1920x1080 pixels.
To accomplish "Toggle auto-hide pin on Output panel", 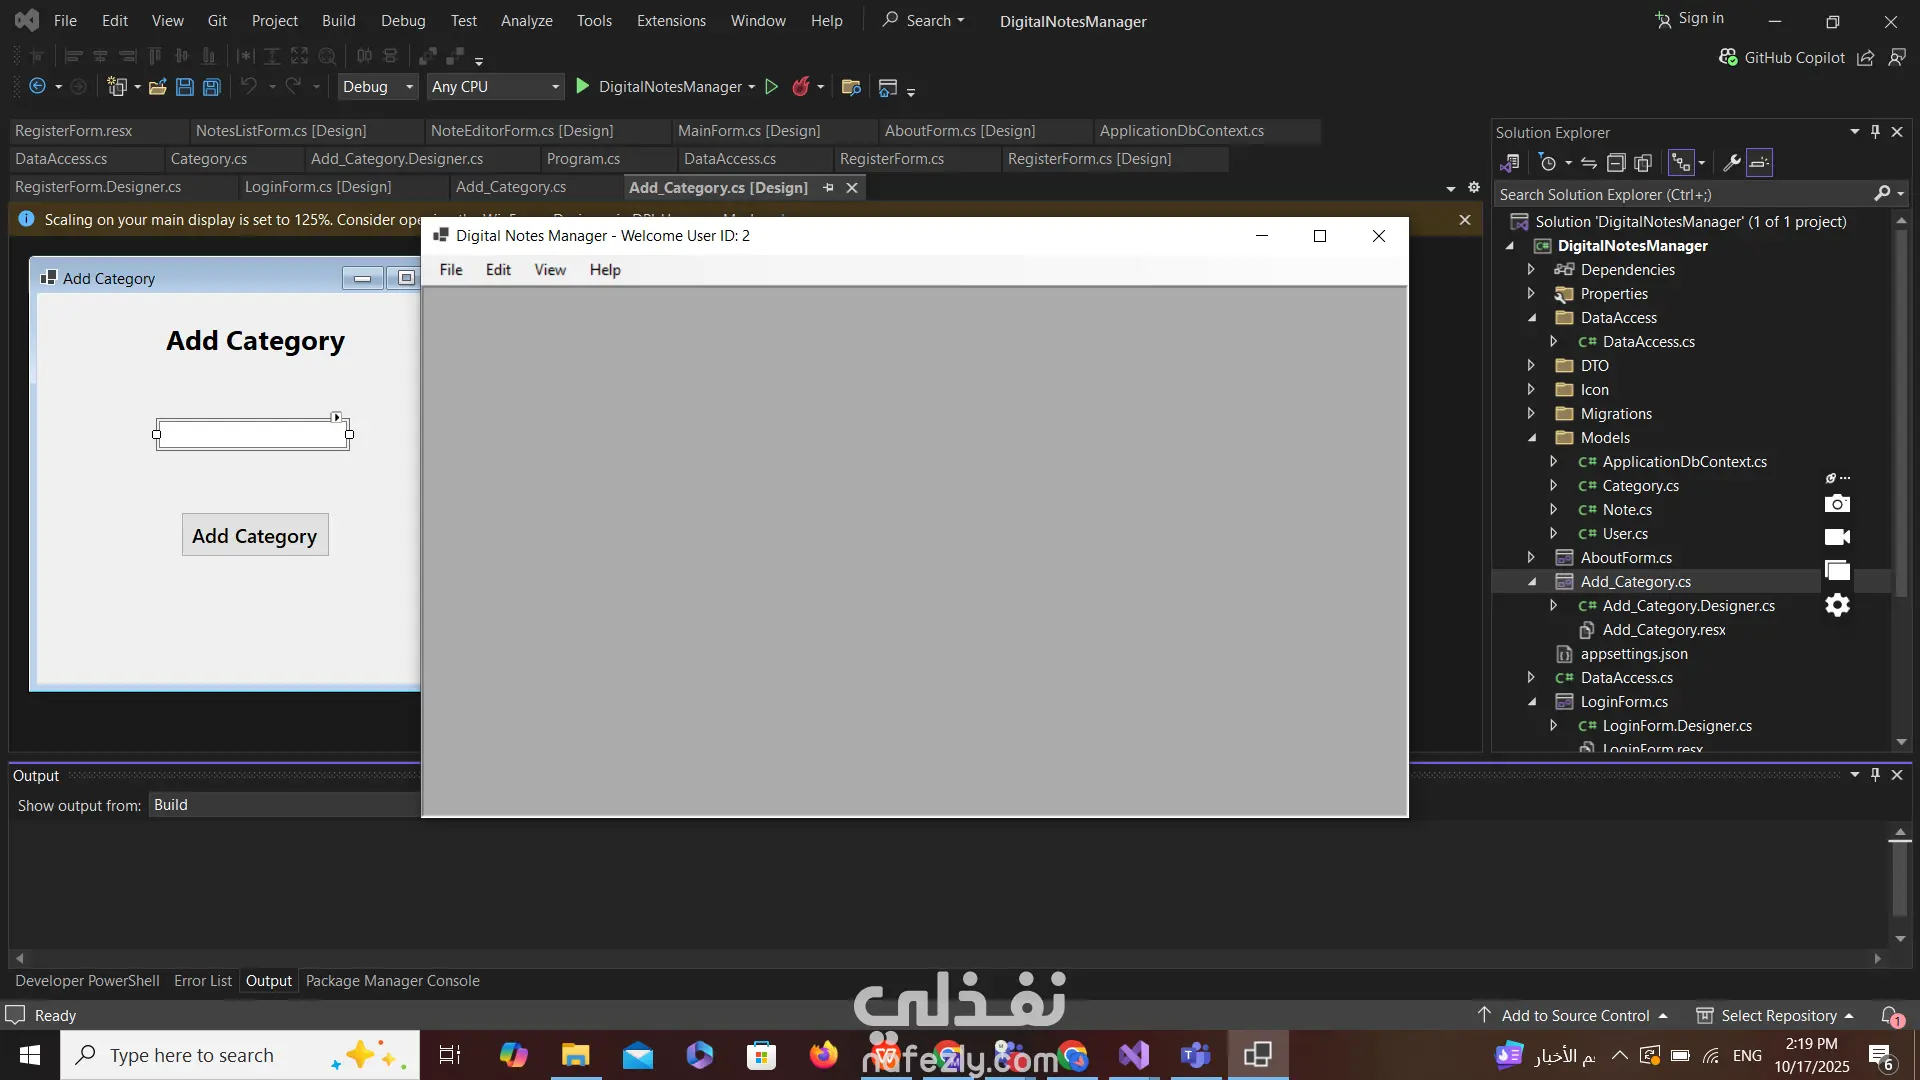I will [1875, 775].
